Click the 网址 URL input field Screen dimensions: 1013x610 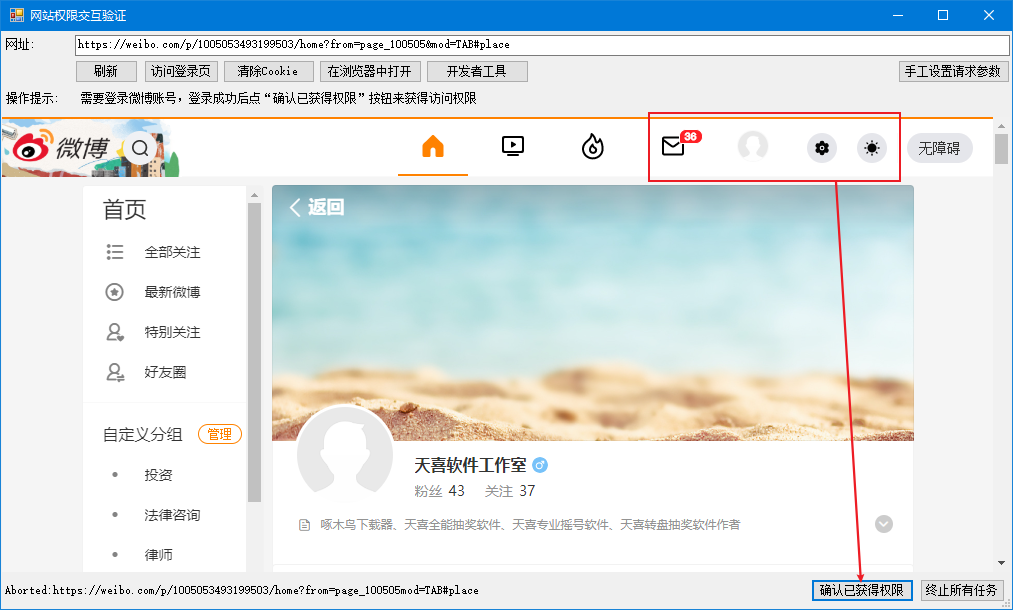(540, 45)
